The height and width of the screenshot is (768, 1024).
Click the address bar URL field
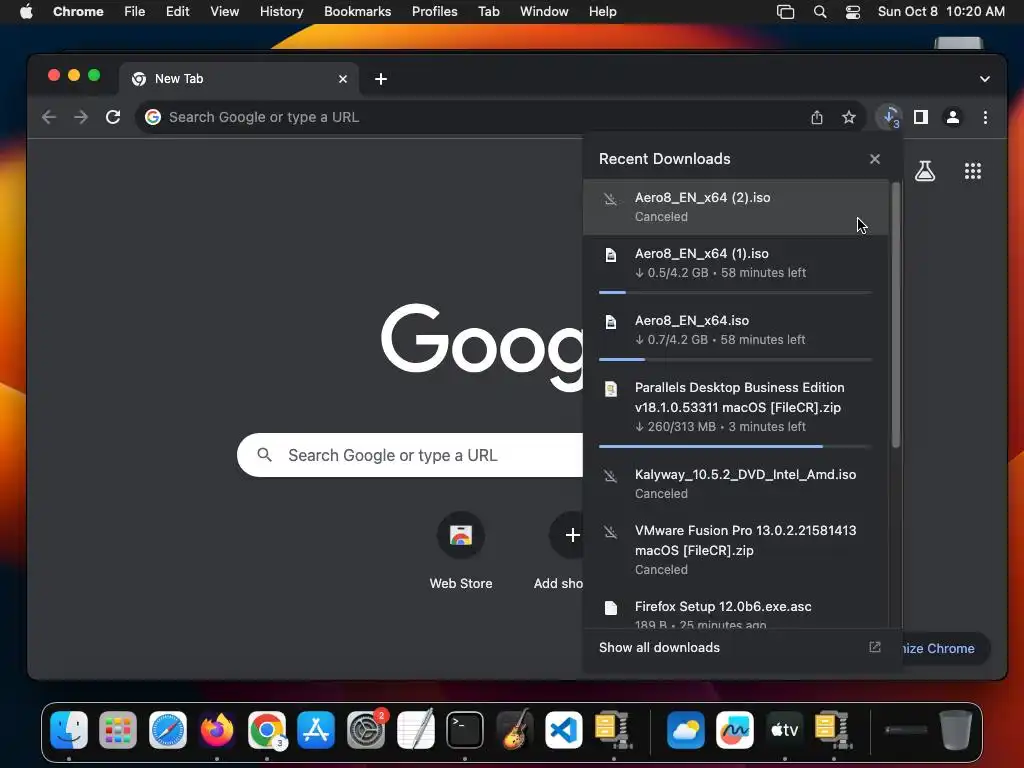coord(482,118)
